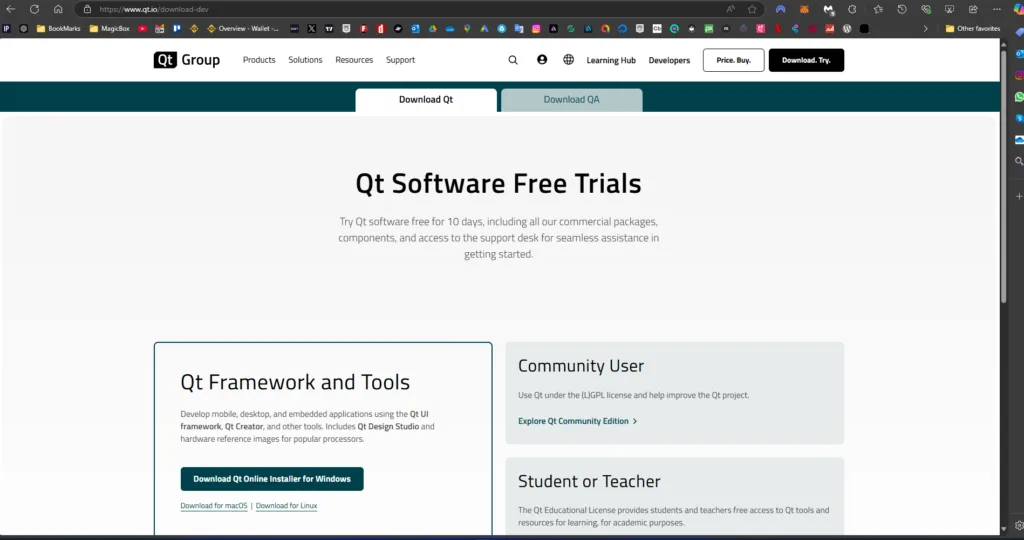Open Explore Qt Community Edition link
Image resolution: width=1024 pixels, height=540 pixels.
[x=577, y=421]
